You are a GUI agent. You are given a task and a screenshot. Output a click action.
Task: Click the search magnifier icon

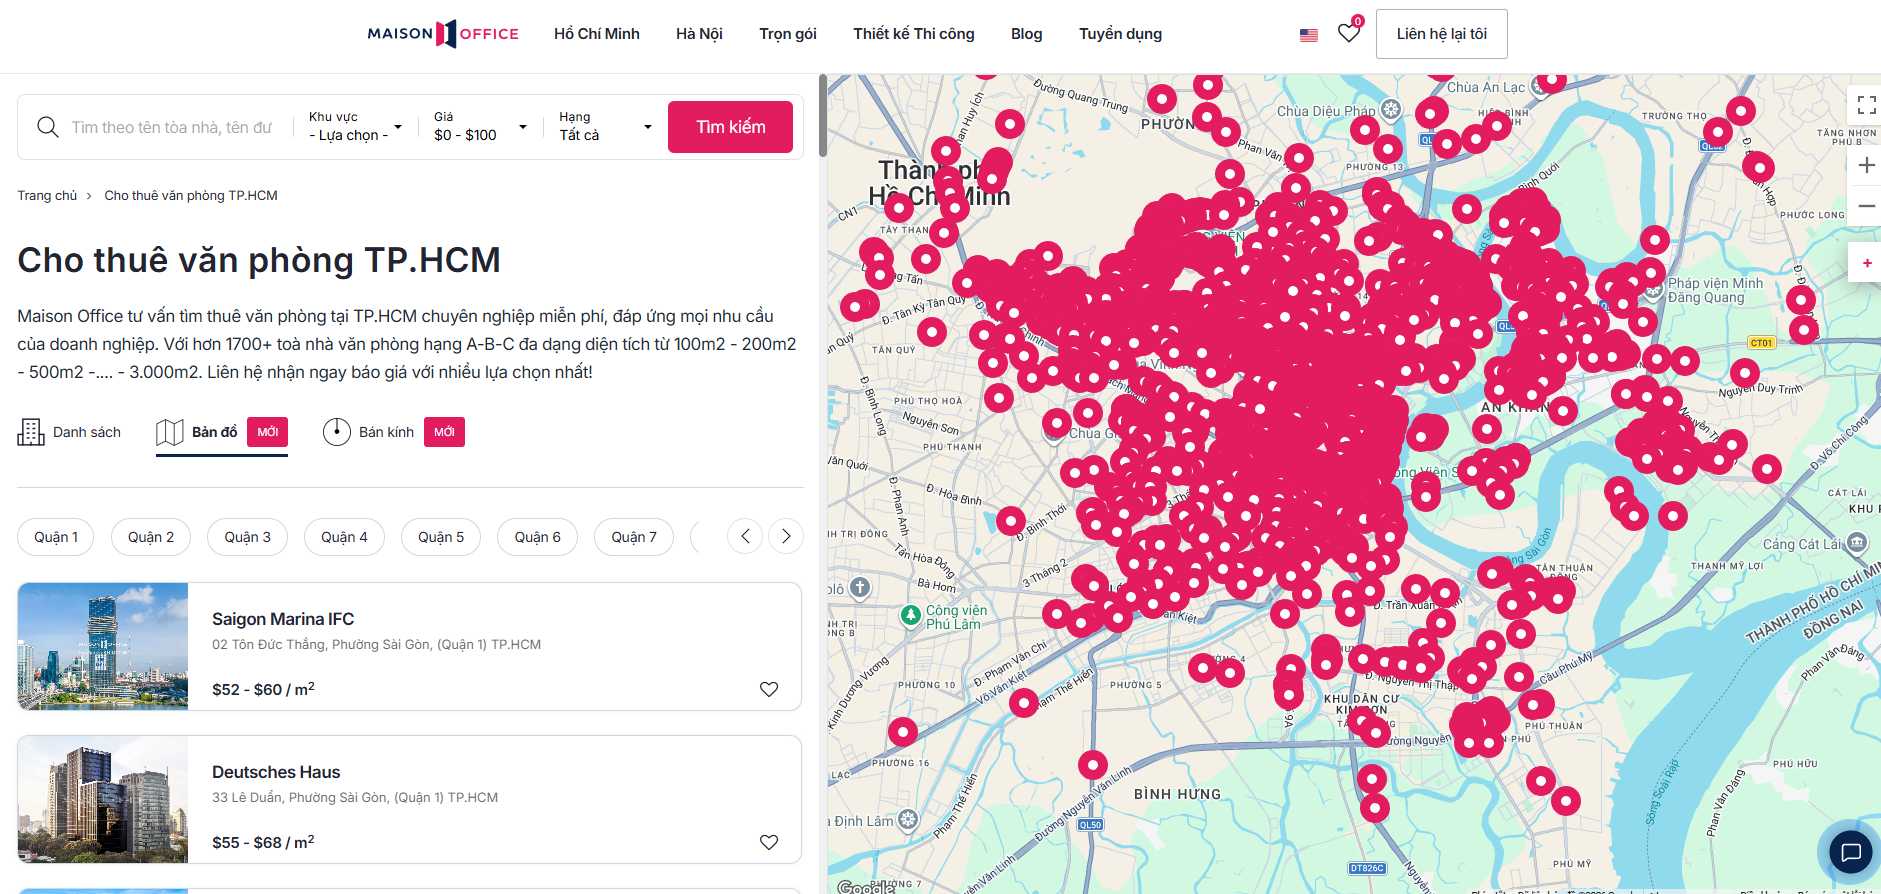(x=47, y=127)
